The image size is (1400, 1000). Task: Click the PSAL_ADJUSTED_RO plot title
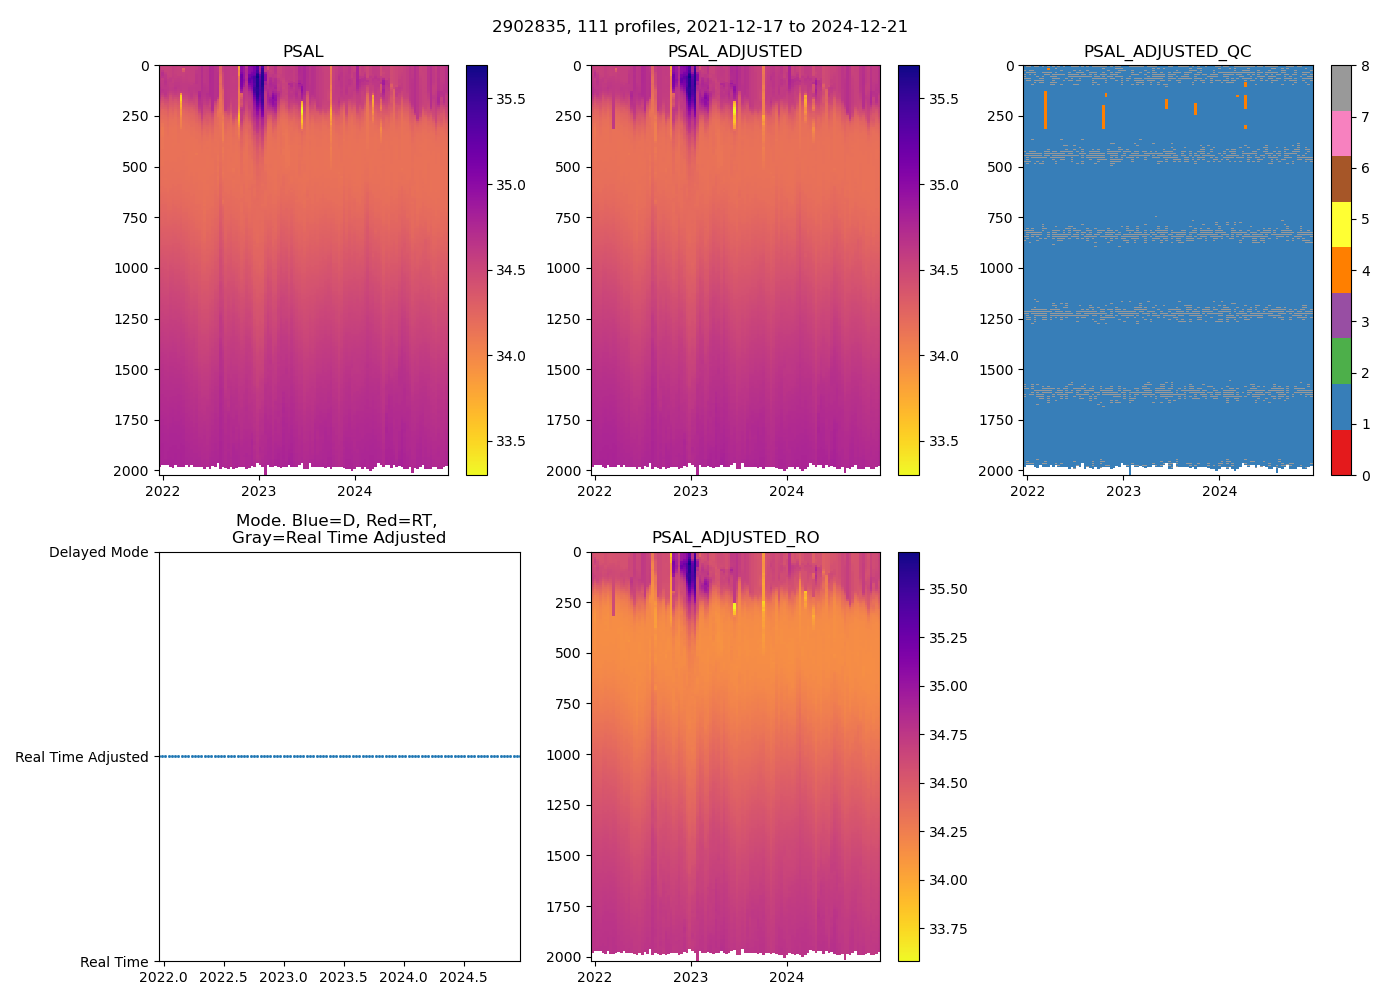735,538
